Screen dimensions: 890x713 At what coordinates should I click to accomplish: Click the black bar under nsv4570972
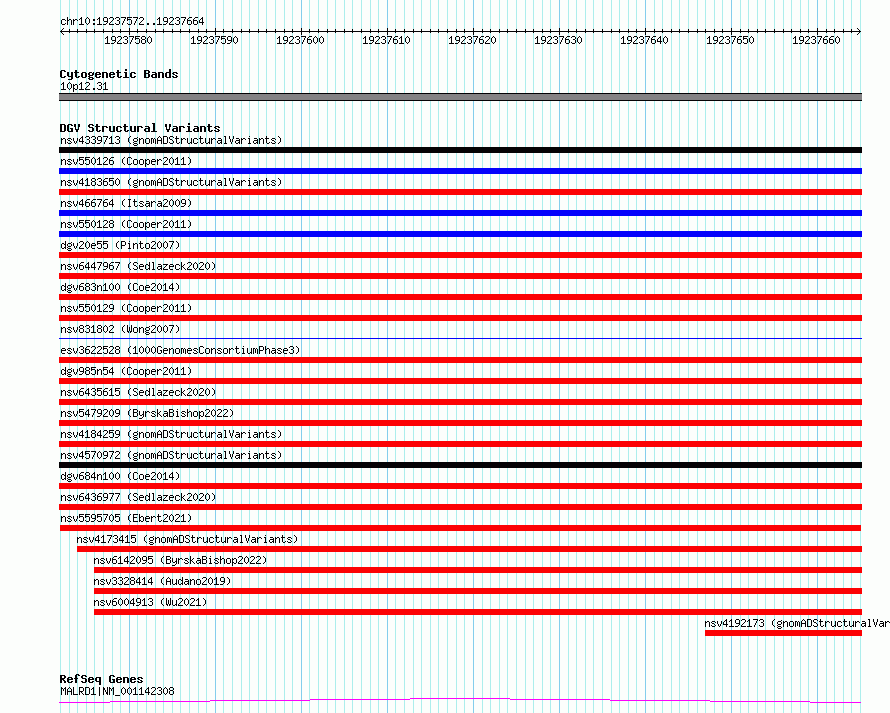point(460,465)
